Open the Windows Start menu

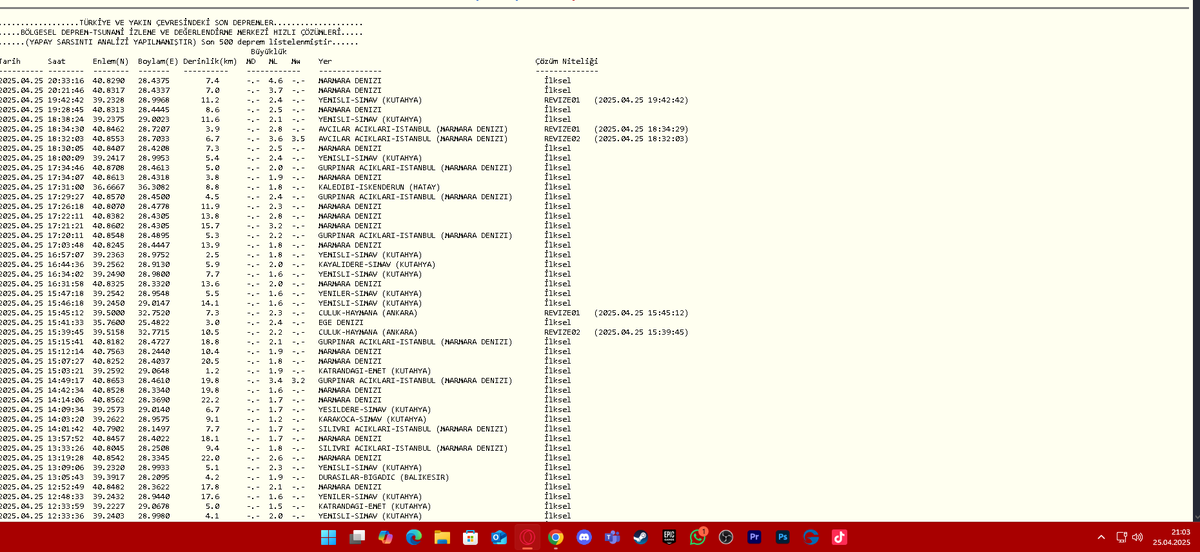coord(328,538)
